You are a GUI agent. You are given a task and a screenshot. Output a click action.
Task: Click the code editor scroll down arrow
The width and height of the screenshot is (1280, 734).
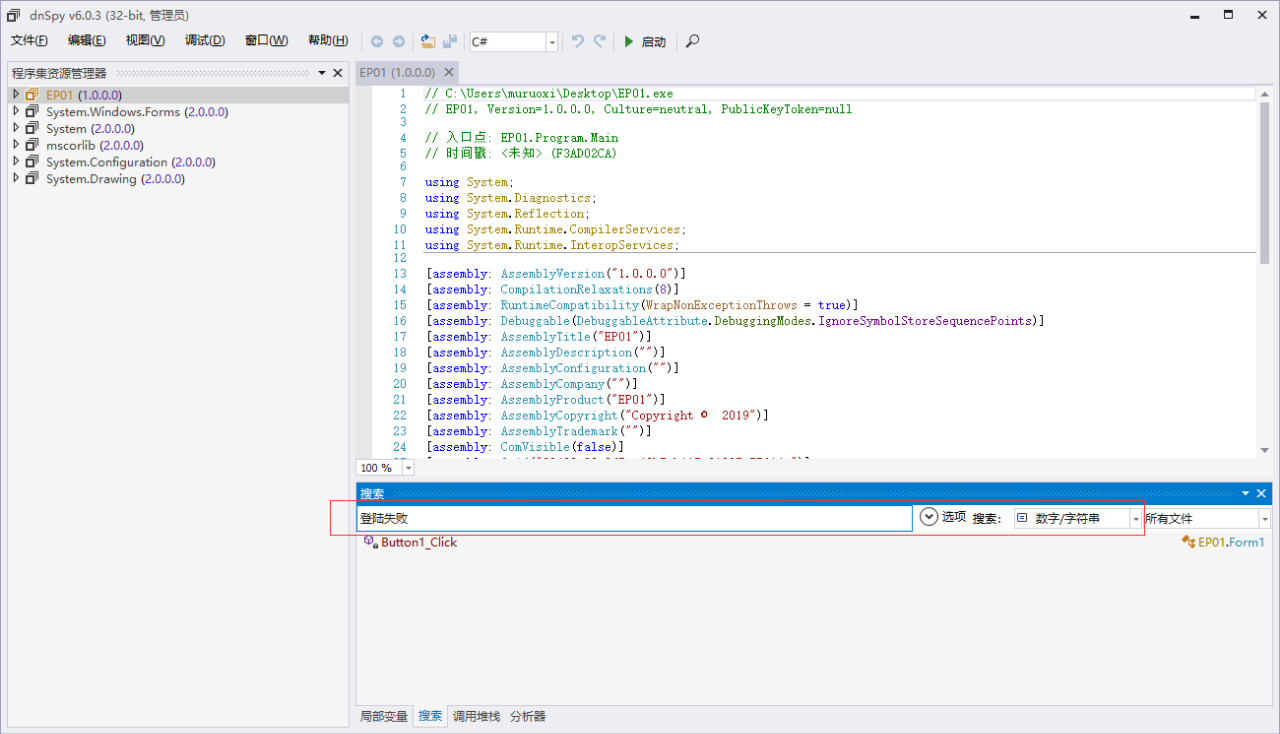(1264, 450)
